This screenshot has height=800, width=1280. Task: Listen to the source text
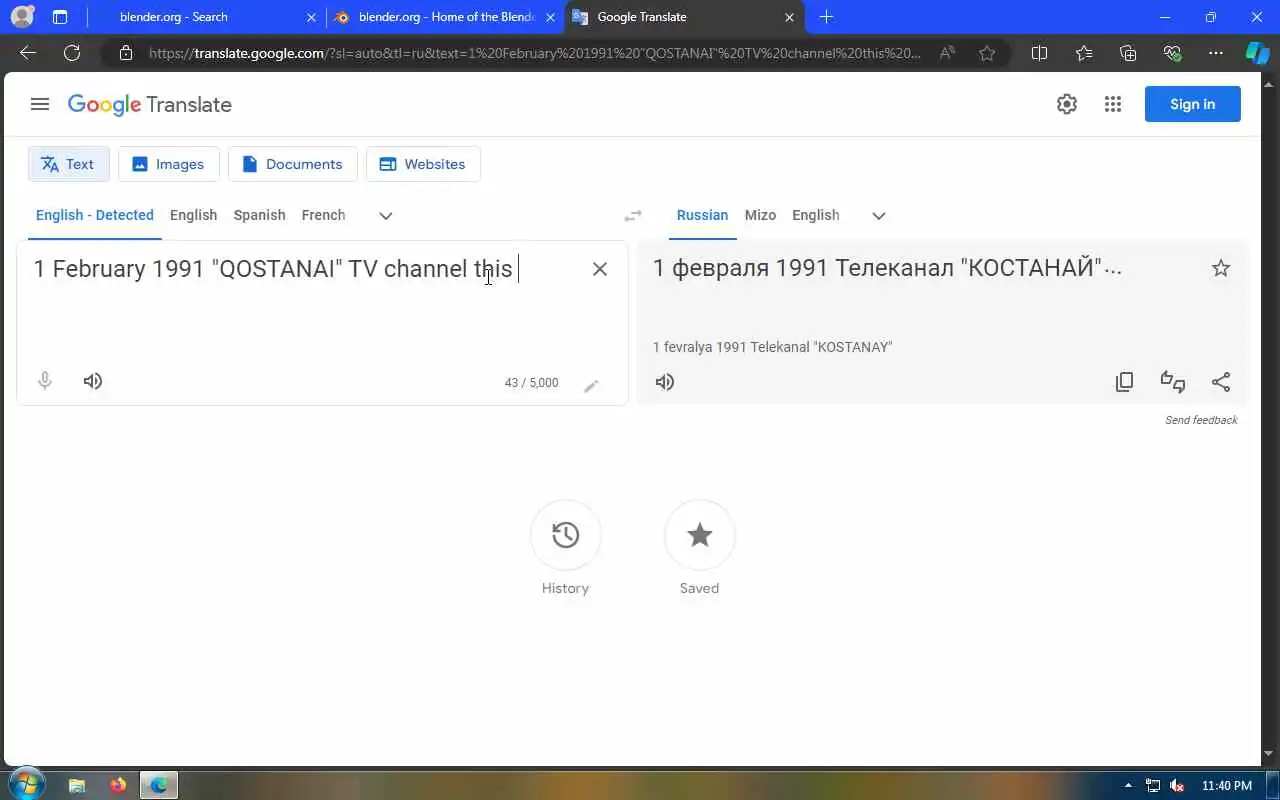(93, 381)
